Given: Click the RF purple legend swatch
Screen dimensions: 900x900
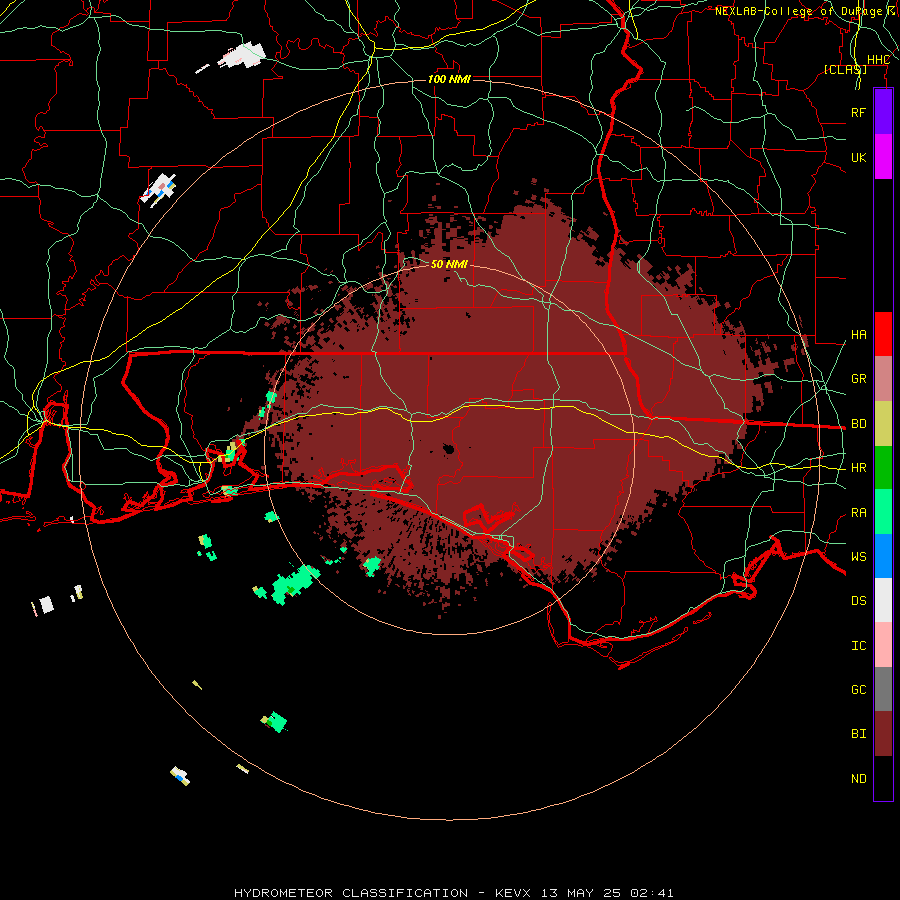Looking at the screenshot, I should 883,112.
